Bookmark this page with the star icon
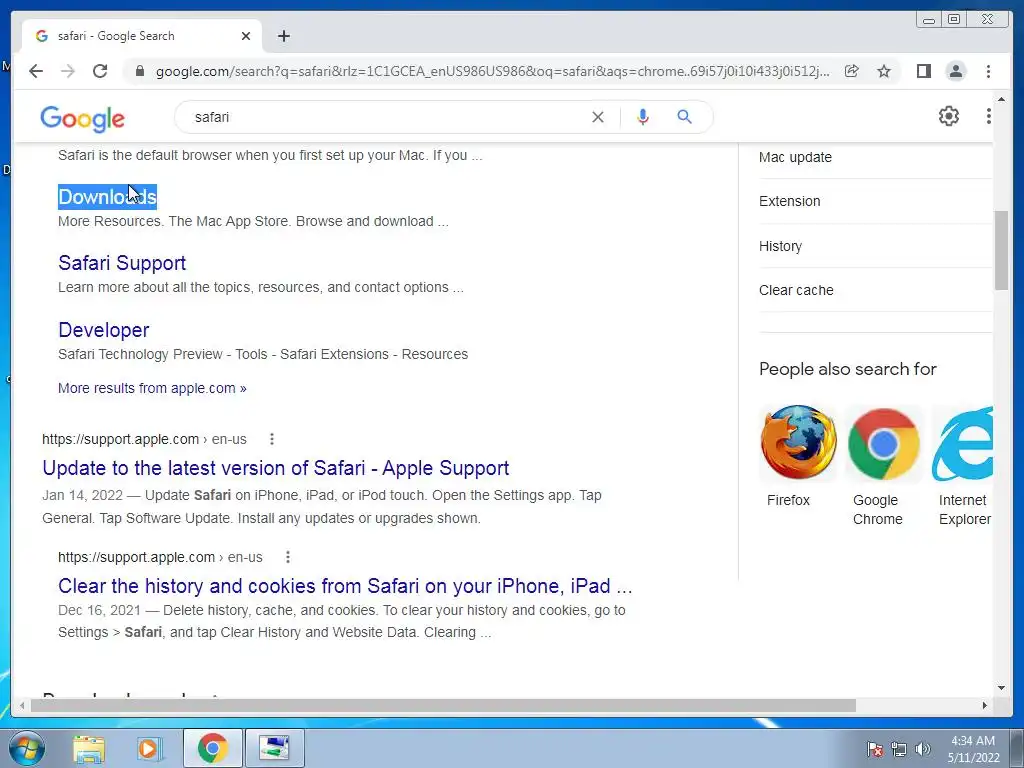 coord(884,71)
